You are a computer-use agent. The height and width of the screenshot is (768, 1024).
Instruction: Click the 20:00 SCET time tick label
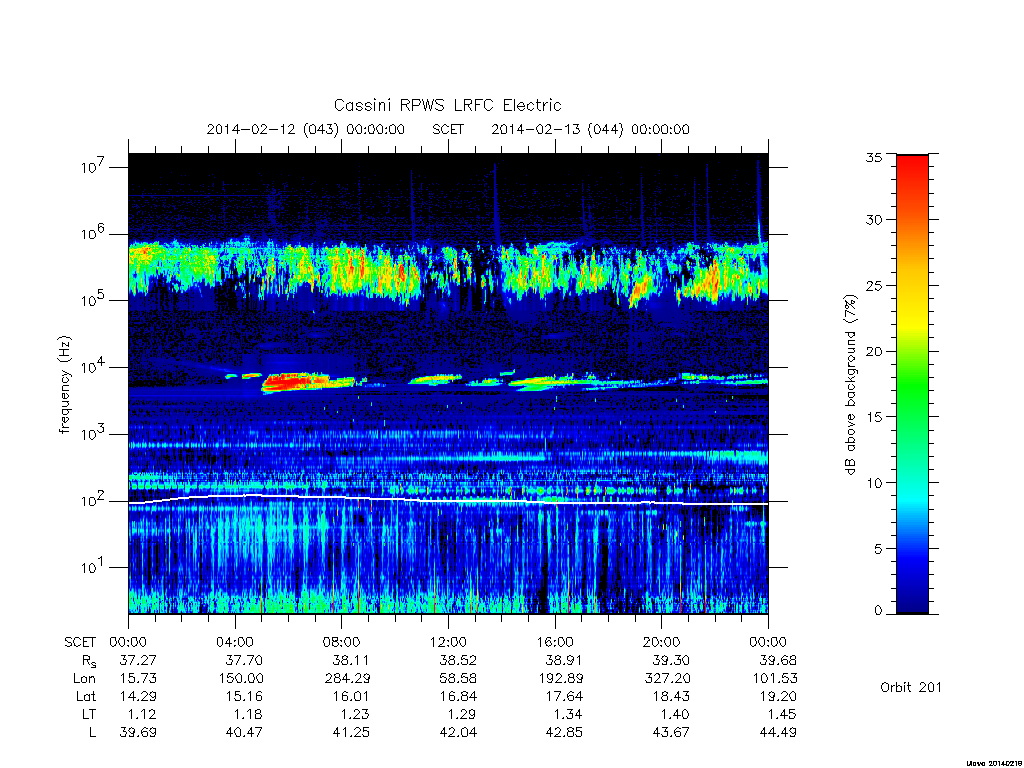(x=662, y=642)
